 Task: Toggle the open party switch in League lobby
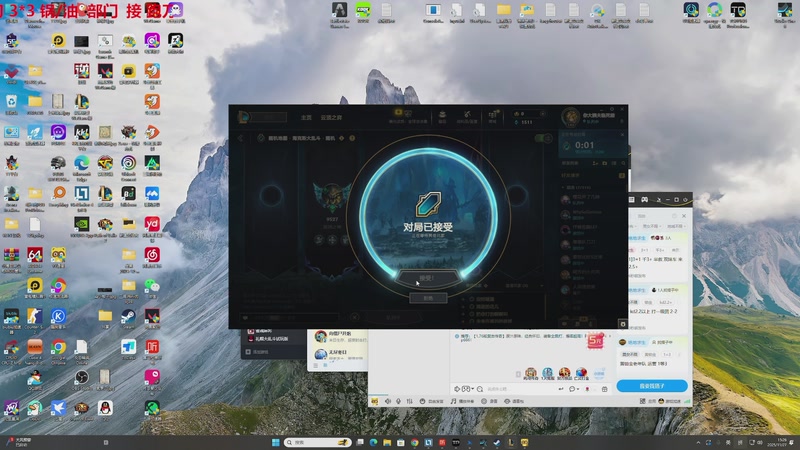tap(543, 138)
